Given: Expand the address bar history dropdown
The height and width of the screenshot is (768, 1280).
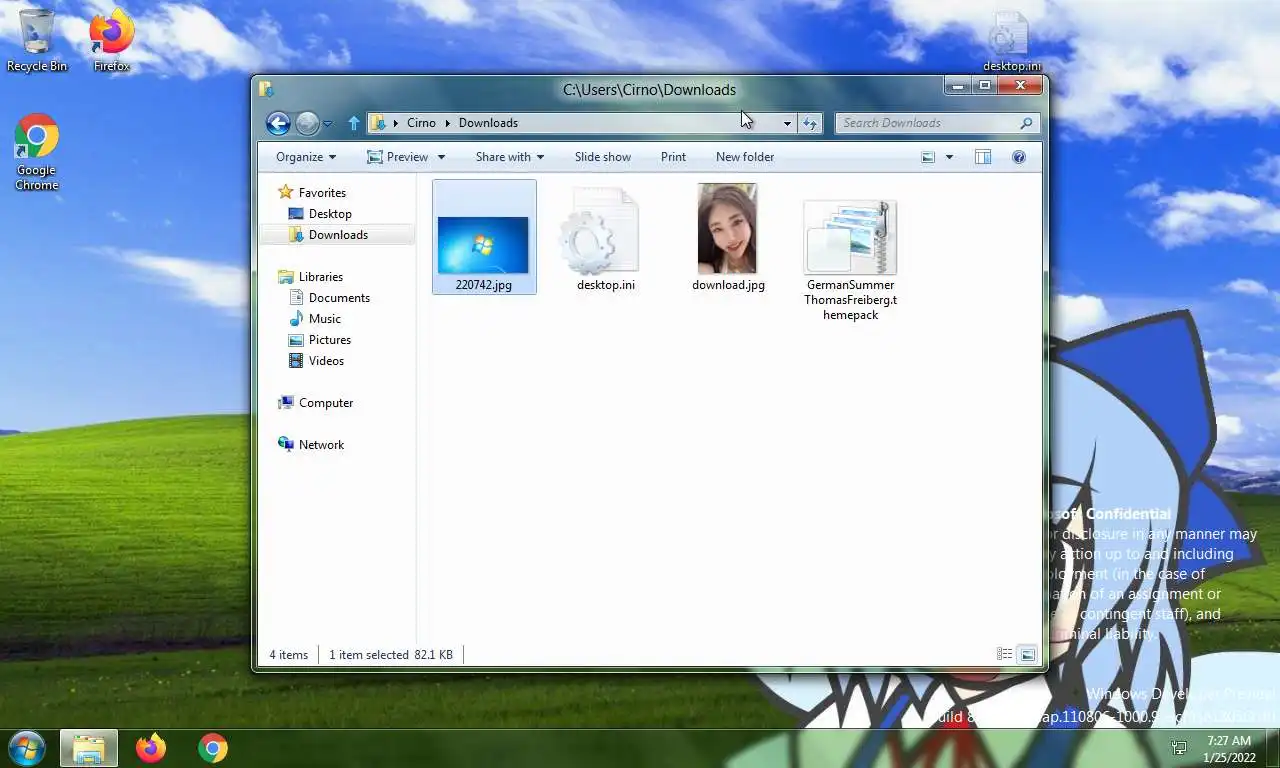Looking at the screenshot, I should click(x=787, y=123).
